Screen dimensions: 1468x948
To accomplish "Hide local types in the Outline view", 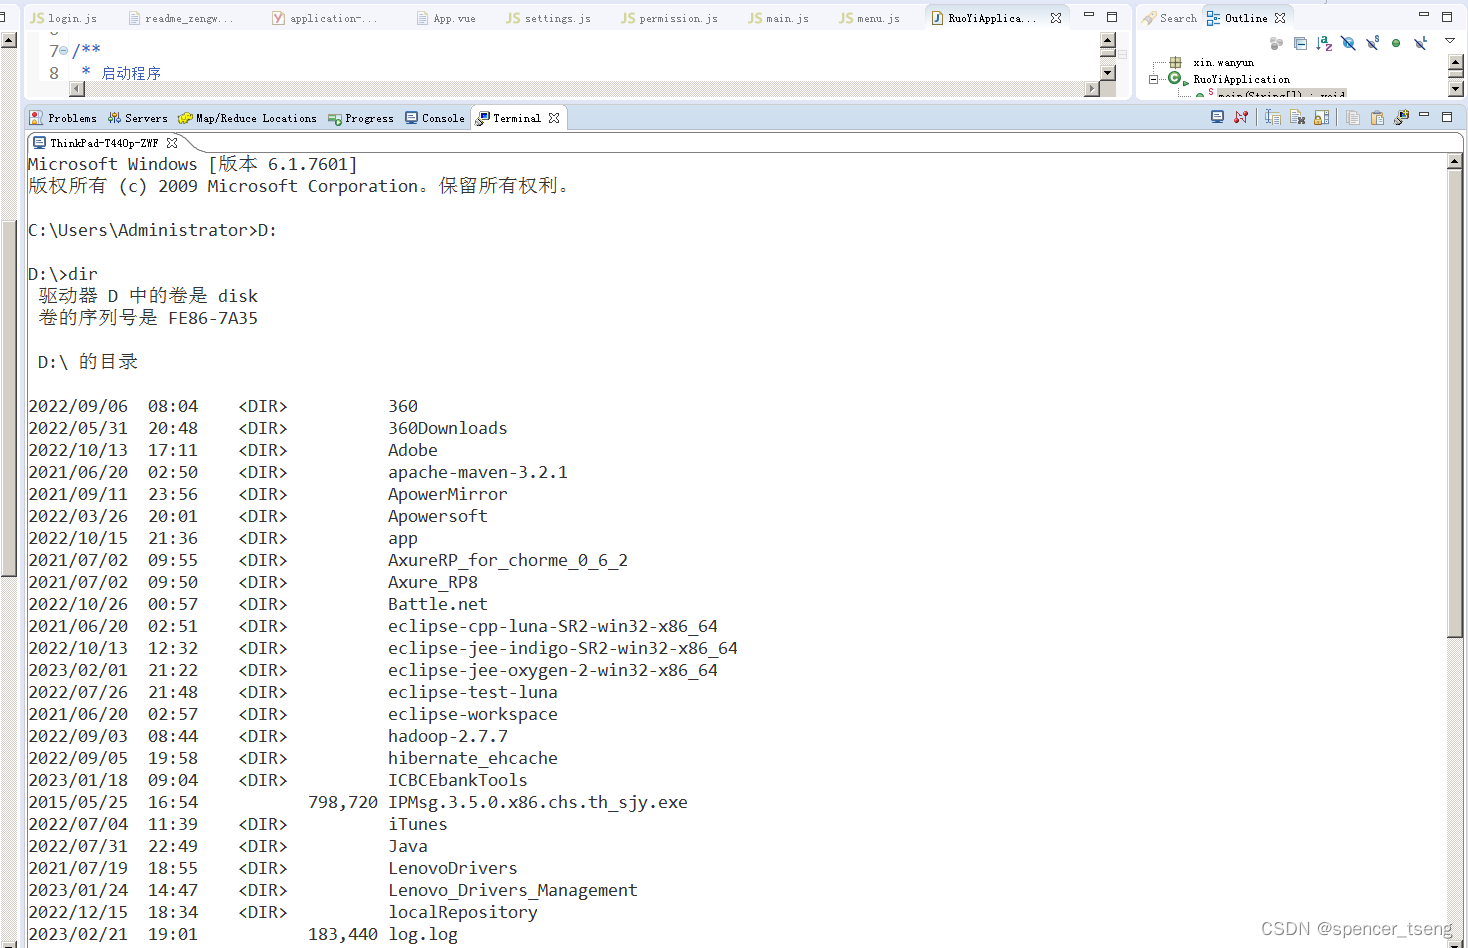I will [1420, 43].
